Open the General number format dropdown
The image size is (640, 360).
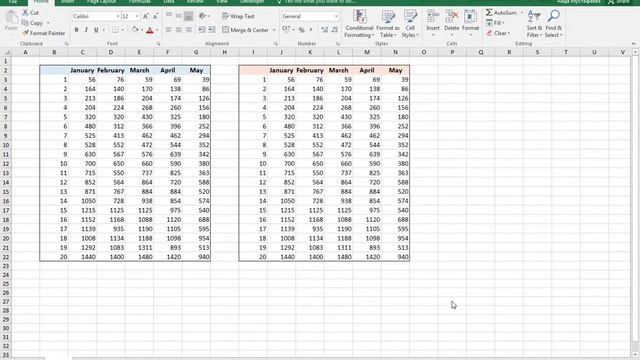point(336,16)
